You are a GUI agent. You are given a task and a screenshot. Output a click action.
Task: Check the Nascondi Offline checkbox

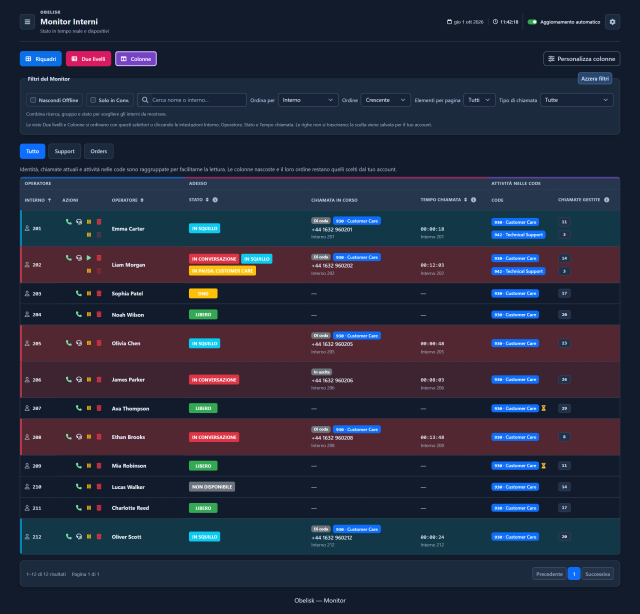click(x=33, y=100)
